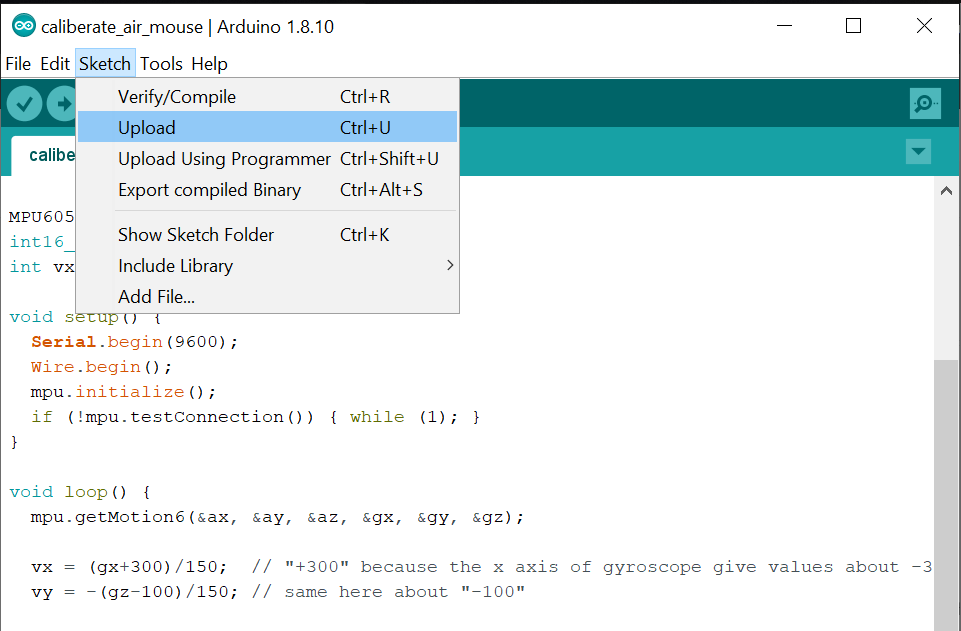Select Add File... menu entry

coord(268,297)
